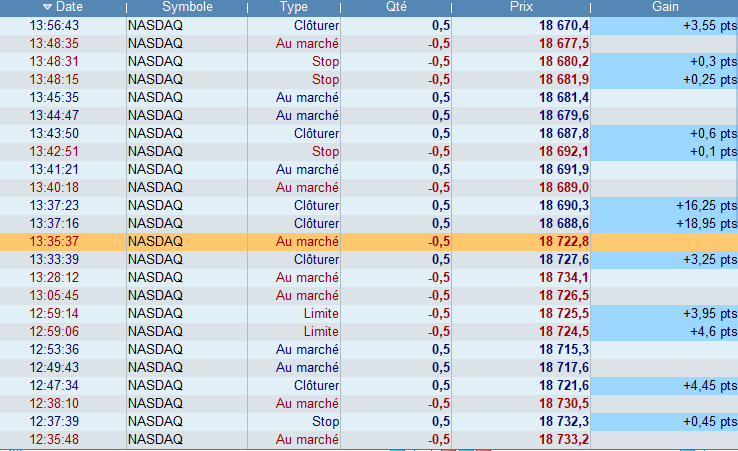Screen dimensions: 738x451
Task: Click price 18 734,1
Action: [x=564, y=277]
